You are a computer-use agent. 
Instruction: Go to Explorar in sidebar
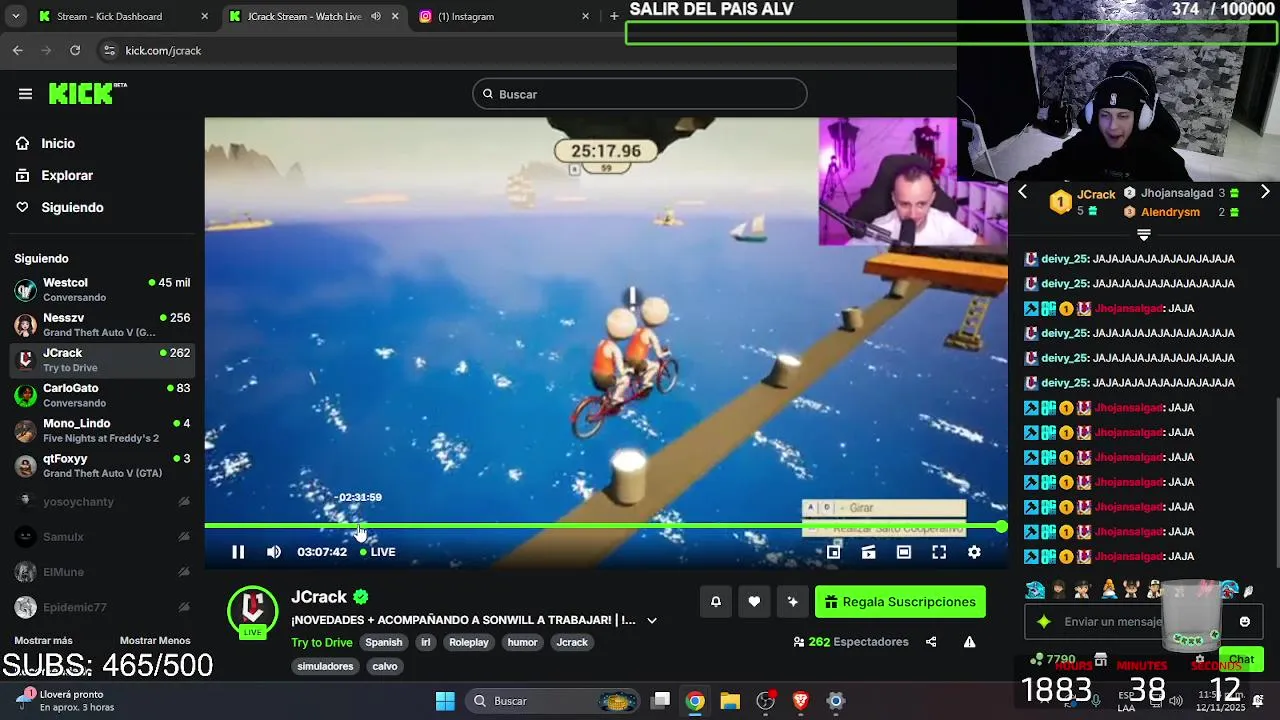coord(67,176)
